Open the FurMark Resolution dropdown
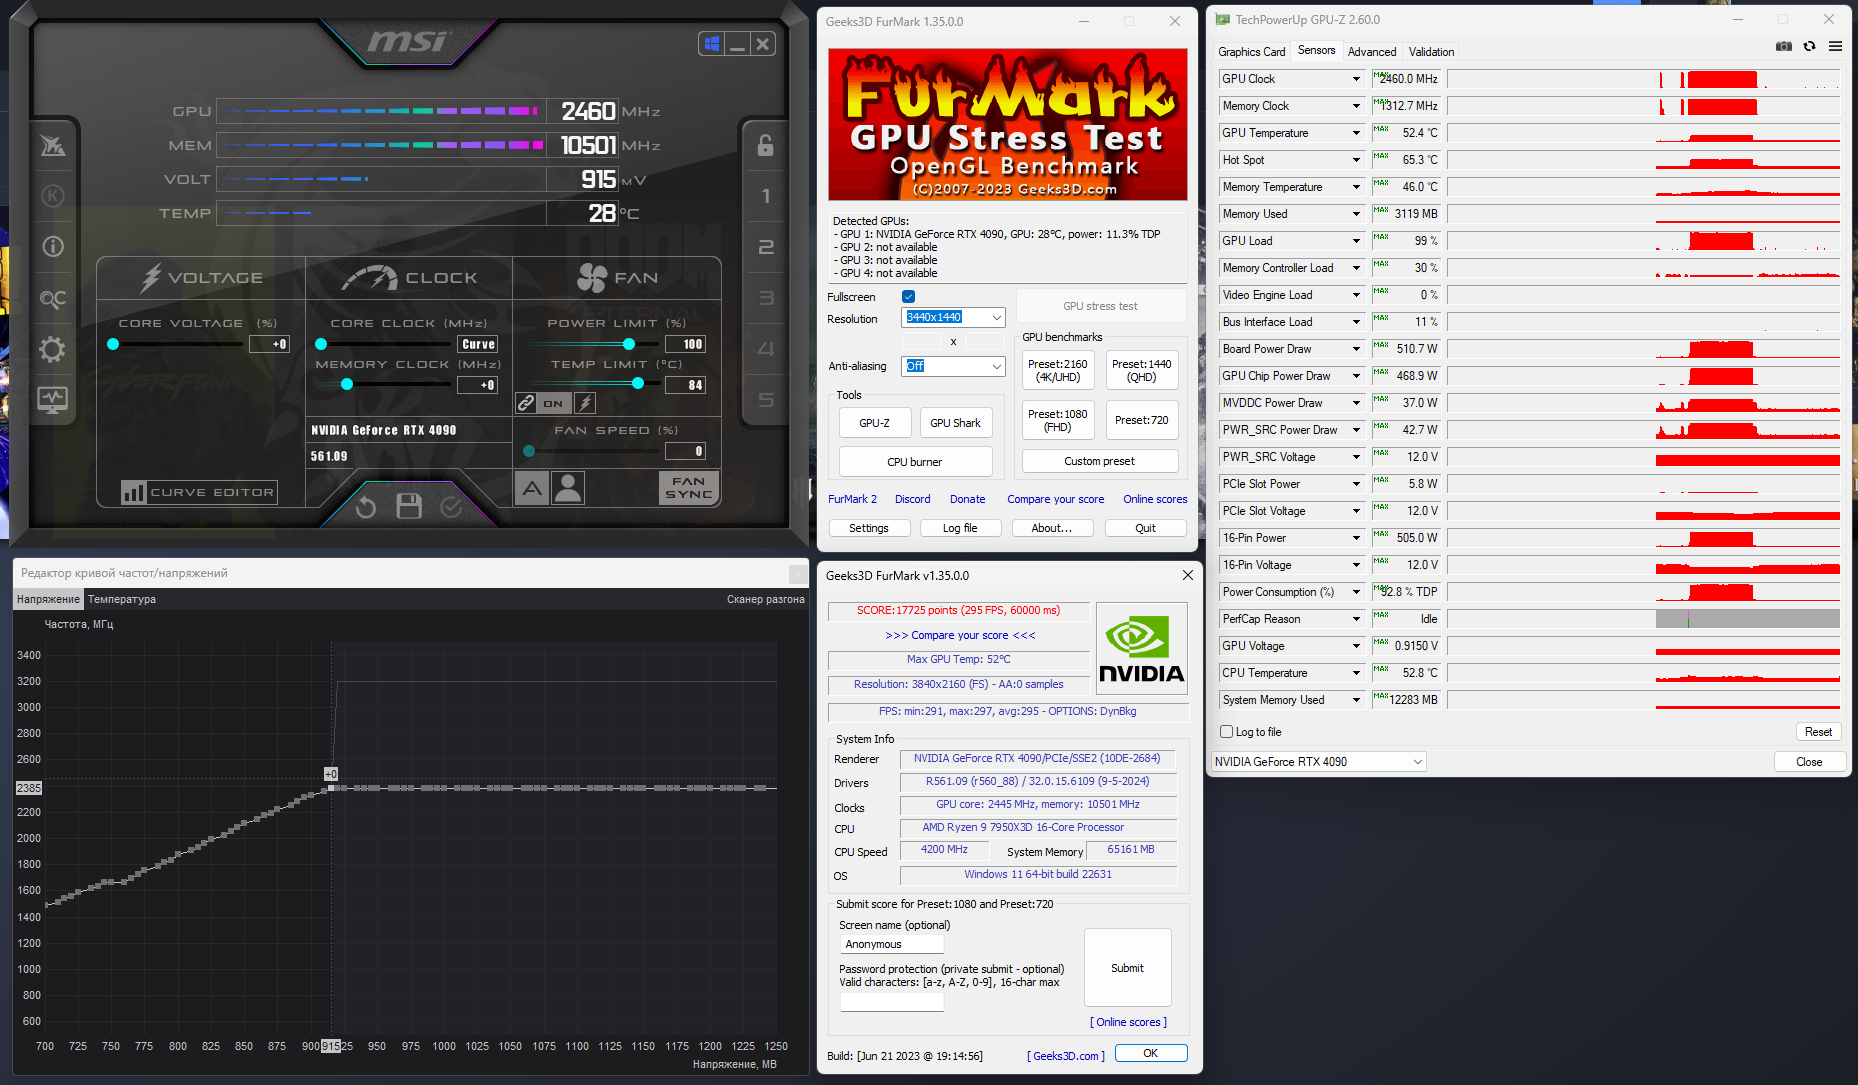The image size is (1858, 1085). pos(954,317)
